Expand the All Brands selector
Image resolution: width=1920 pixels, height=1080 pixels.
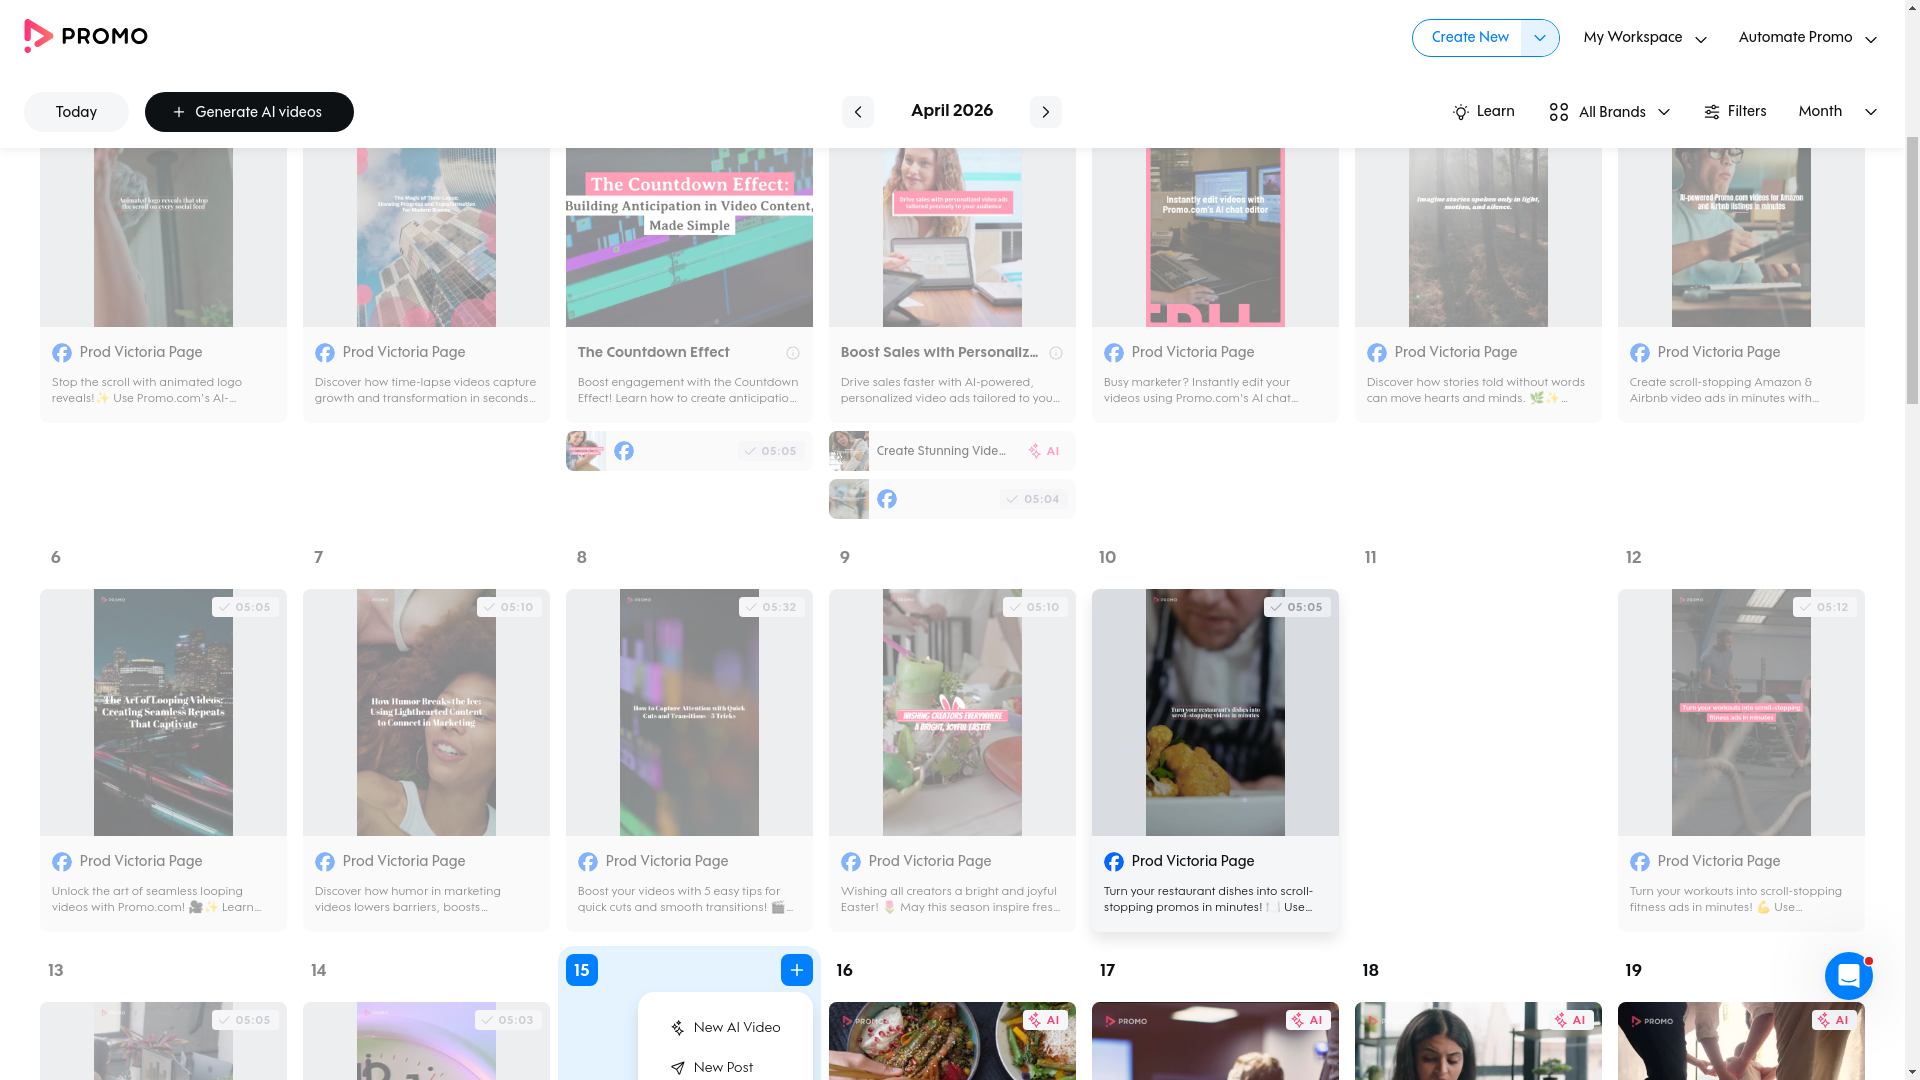(x=1609, y=112)
